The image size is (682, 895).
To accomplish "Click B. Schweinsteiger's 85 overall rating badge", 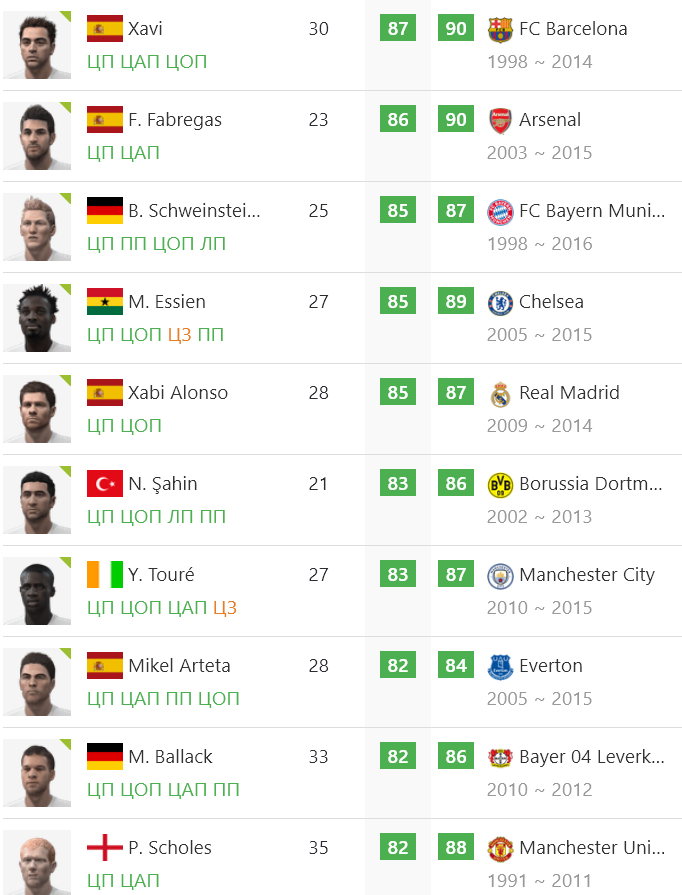I will 398,211.
